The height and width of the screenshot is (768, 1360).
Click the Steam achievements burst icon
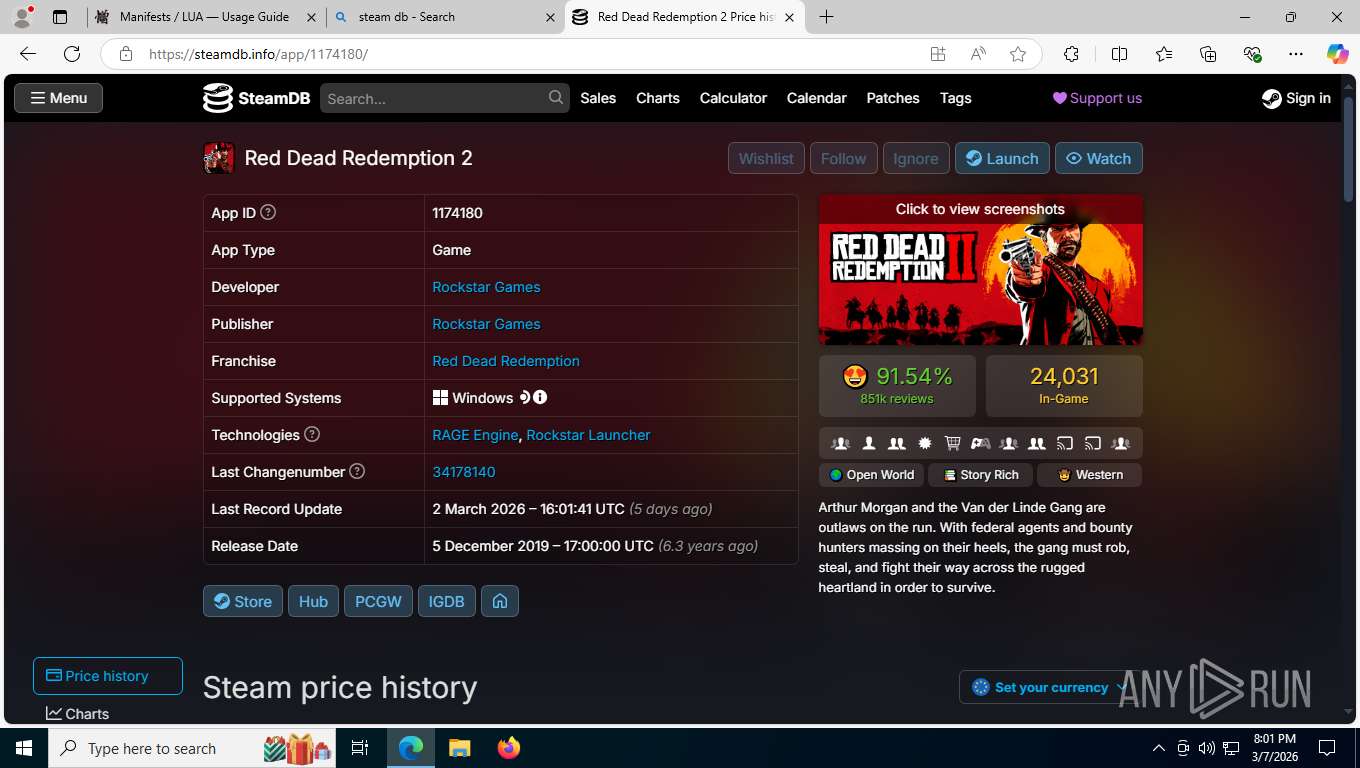925,443
